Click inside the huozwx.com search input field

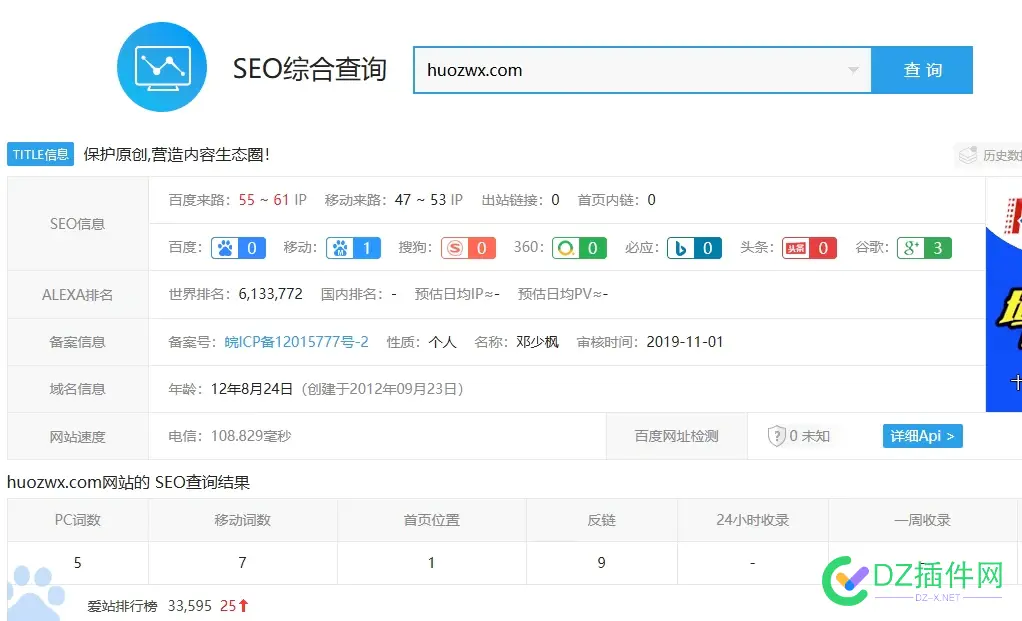pos(560,70)
